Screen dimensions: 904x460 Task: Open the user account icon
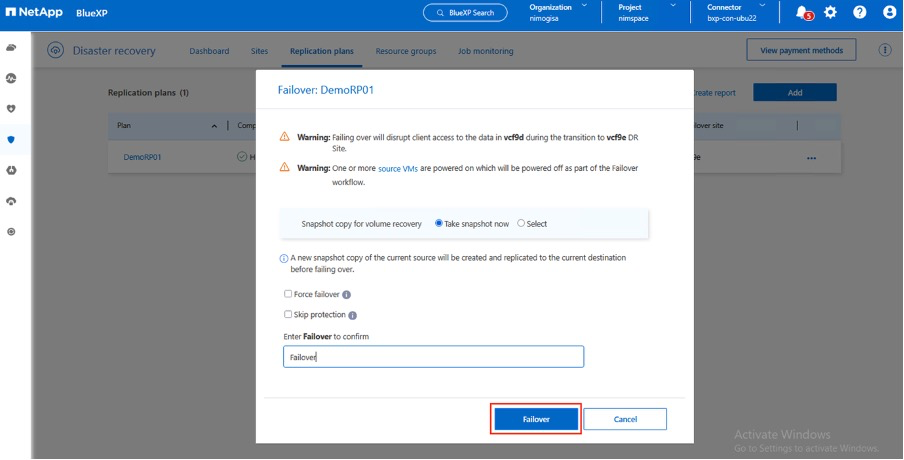pyautogui.click(x=889, y=13)
